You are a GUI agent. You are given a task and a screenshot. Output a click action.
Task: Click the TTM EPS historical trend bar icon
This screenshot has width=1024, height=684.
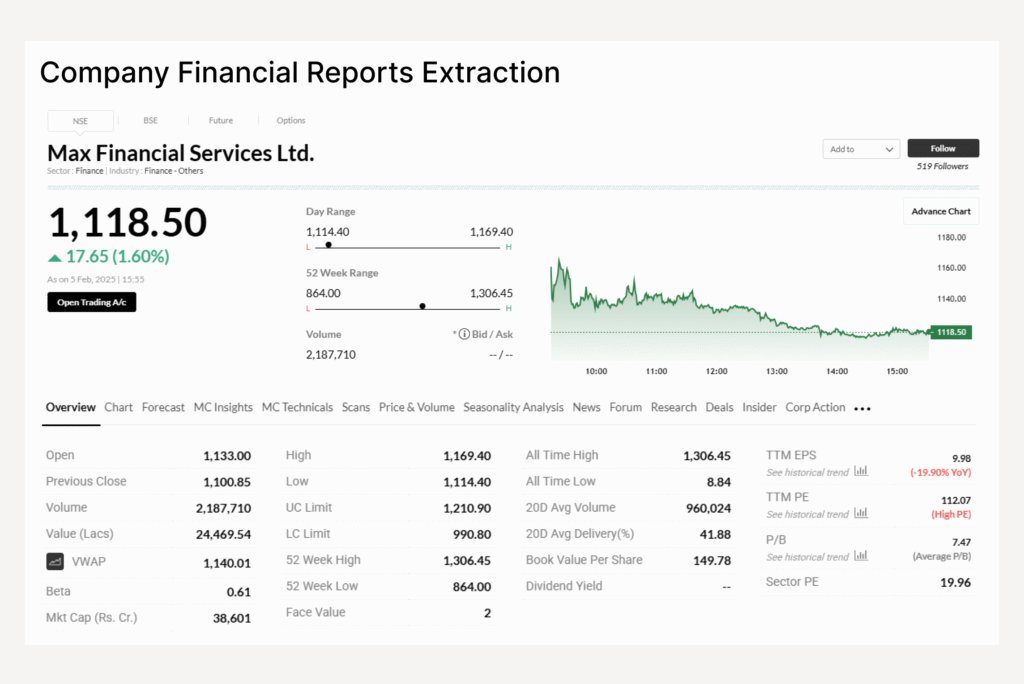coord(861,472)
